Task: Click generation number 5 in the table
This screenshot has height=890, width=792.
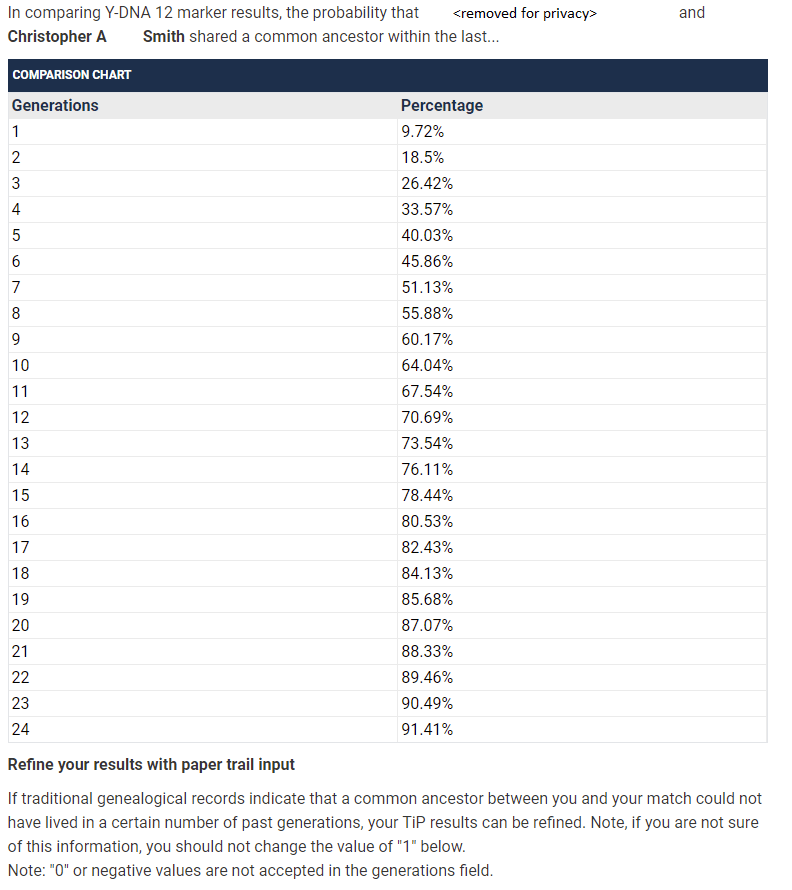Action: coord(16,235)
